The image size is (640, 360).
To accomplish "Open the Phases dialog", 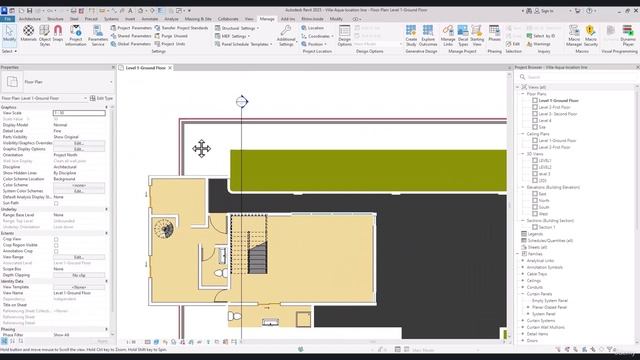I will [494, 33].
